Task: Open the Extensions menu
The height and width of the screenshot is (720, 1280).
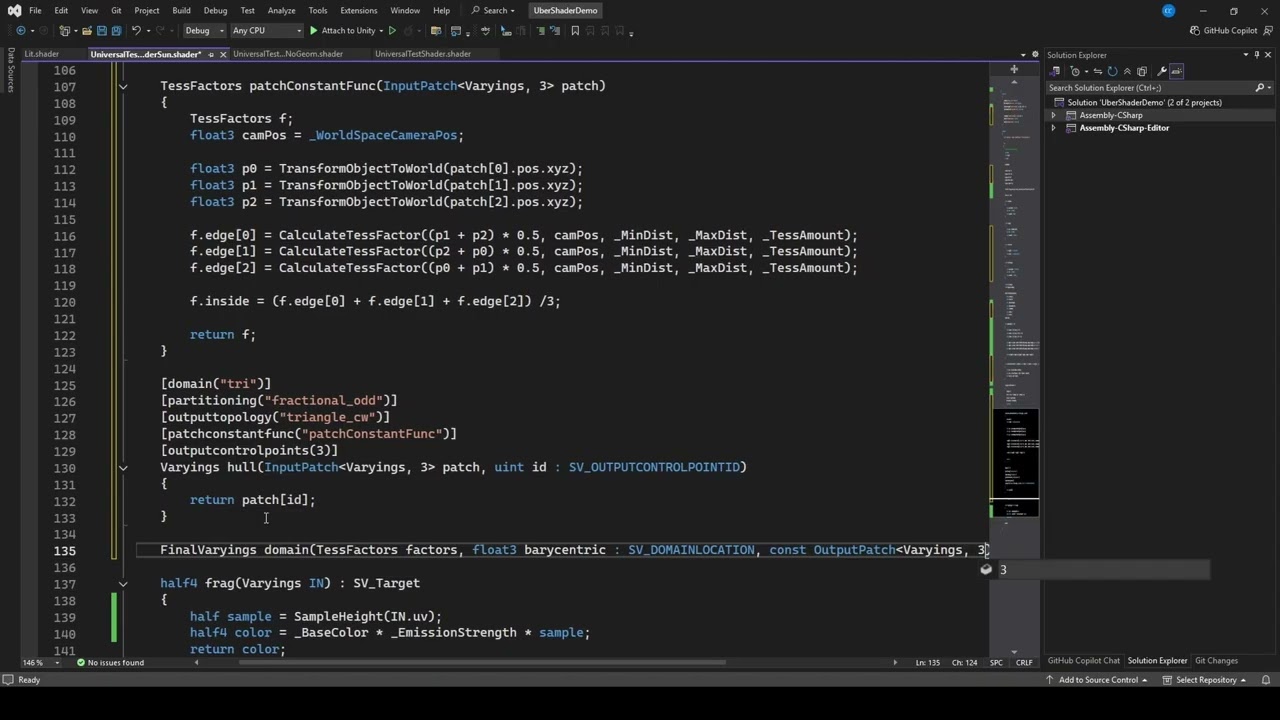Action: 358,11
